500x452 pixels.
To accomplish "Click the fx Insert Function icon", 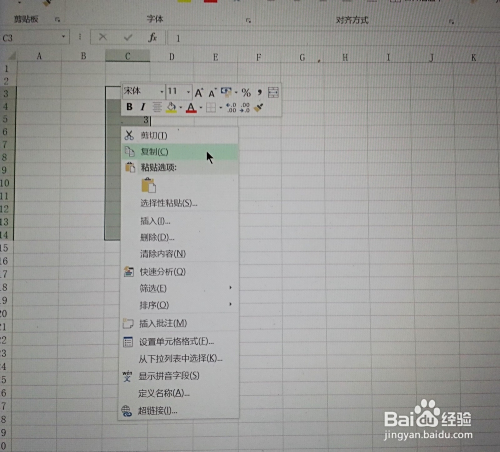I will tap(152, 37).
